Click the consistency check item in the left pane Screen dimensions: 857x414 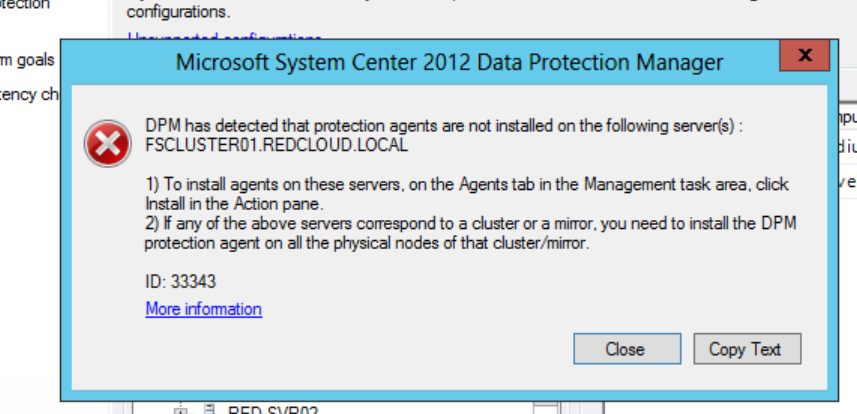click(x=30, y=94)
